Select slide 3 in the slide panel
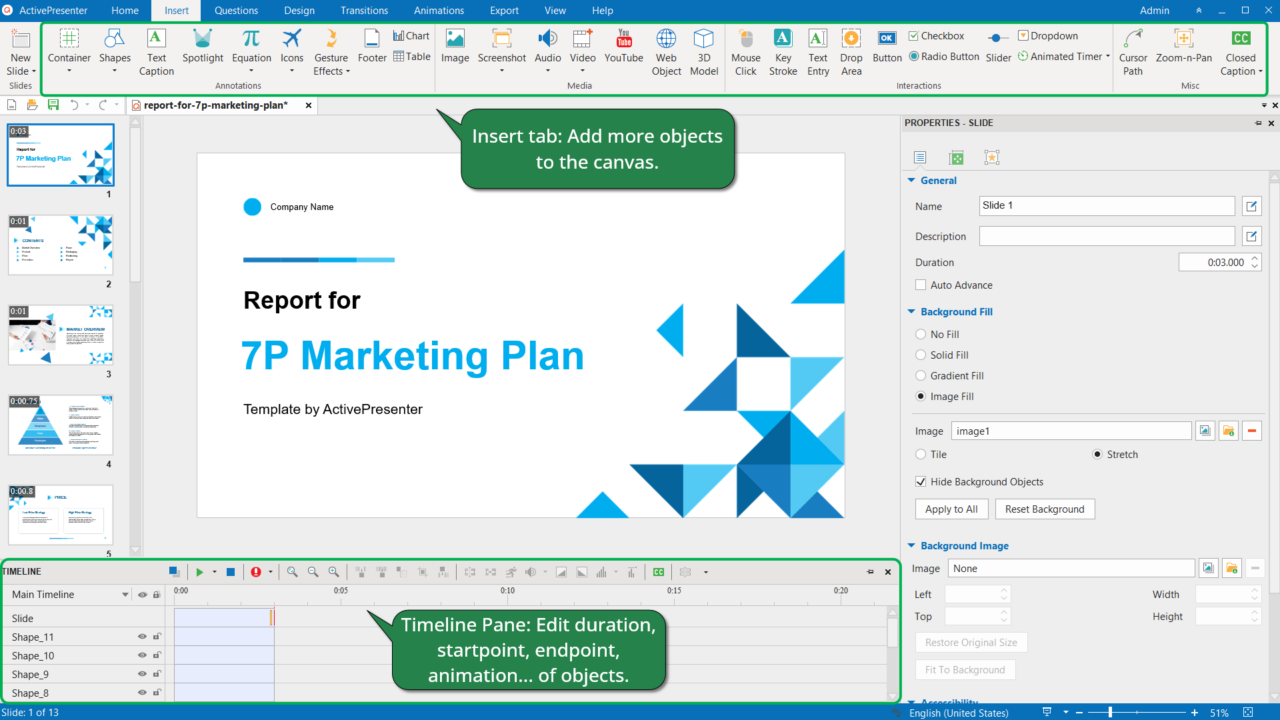This screenshot has width=1280, height=720. pyautogui.click(x=60, y=330)
